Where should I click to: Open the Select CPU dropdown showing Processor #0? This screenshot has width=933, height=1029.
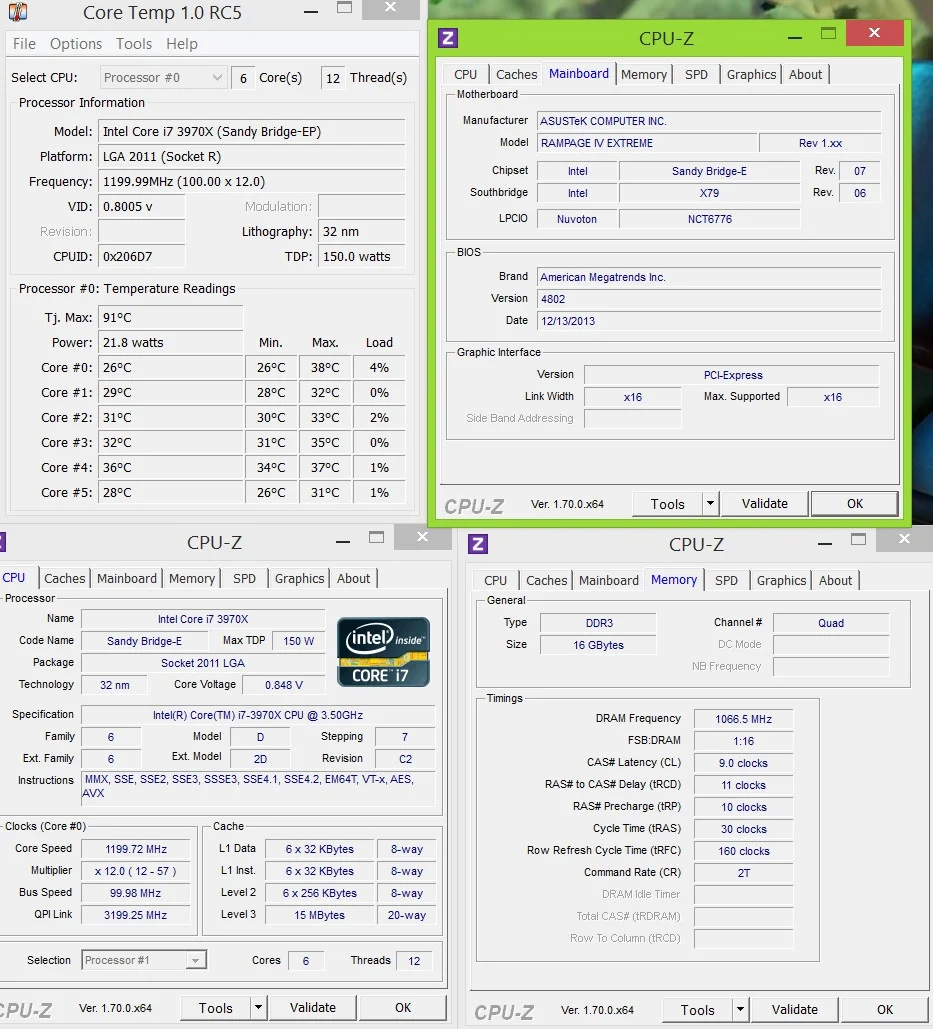[163, 77]
